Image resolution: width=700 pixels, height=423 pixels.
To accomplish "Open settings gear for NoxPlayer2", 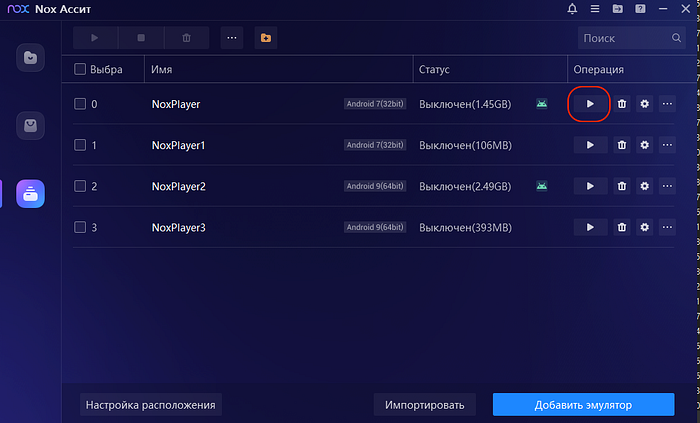I will click(645, 186).
